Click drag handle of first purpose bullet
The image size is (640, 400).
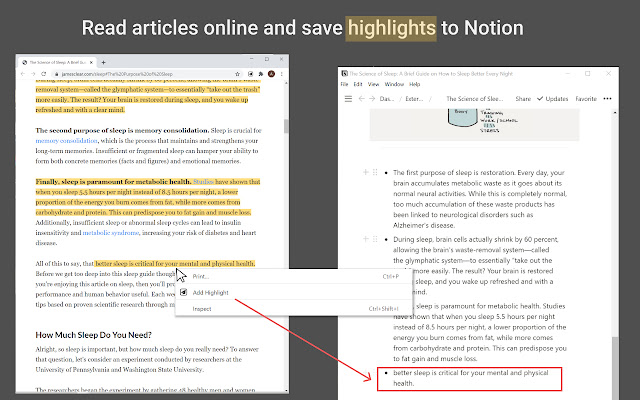(x=375, y=172)
